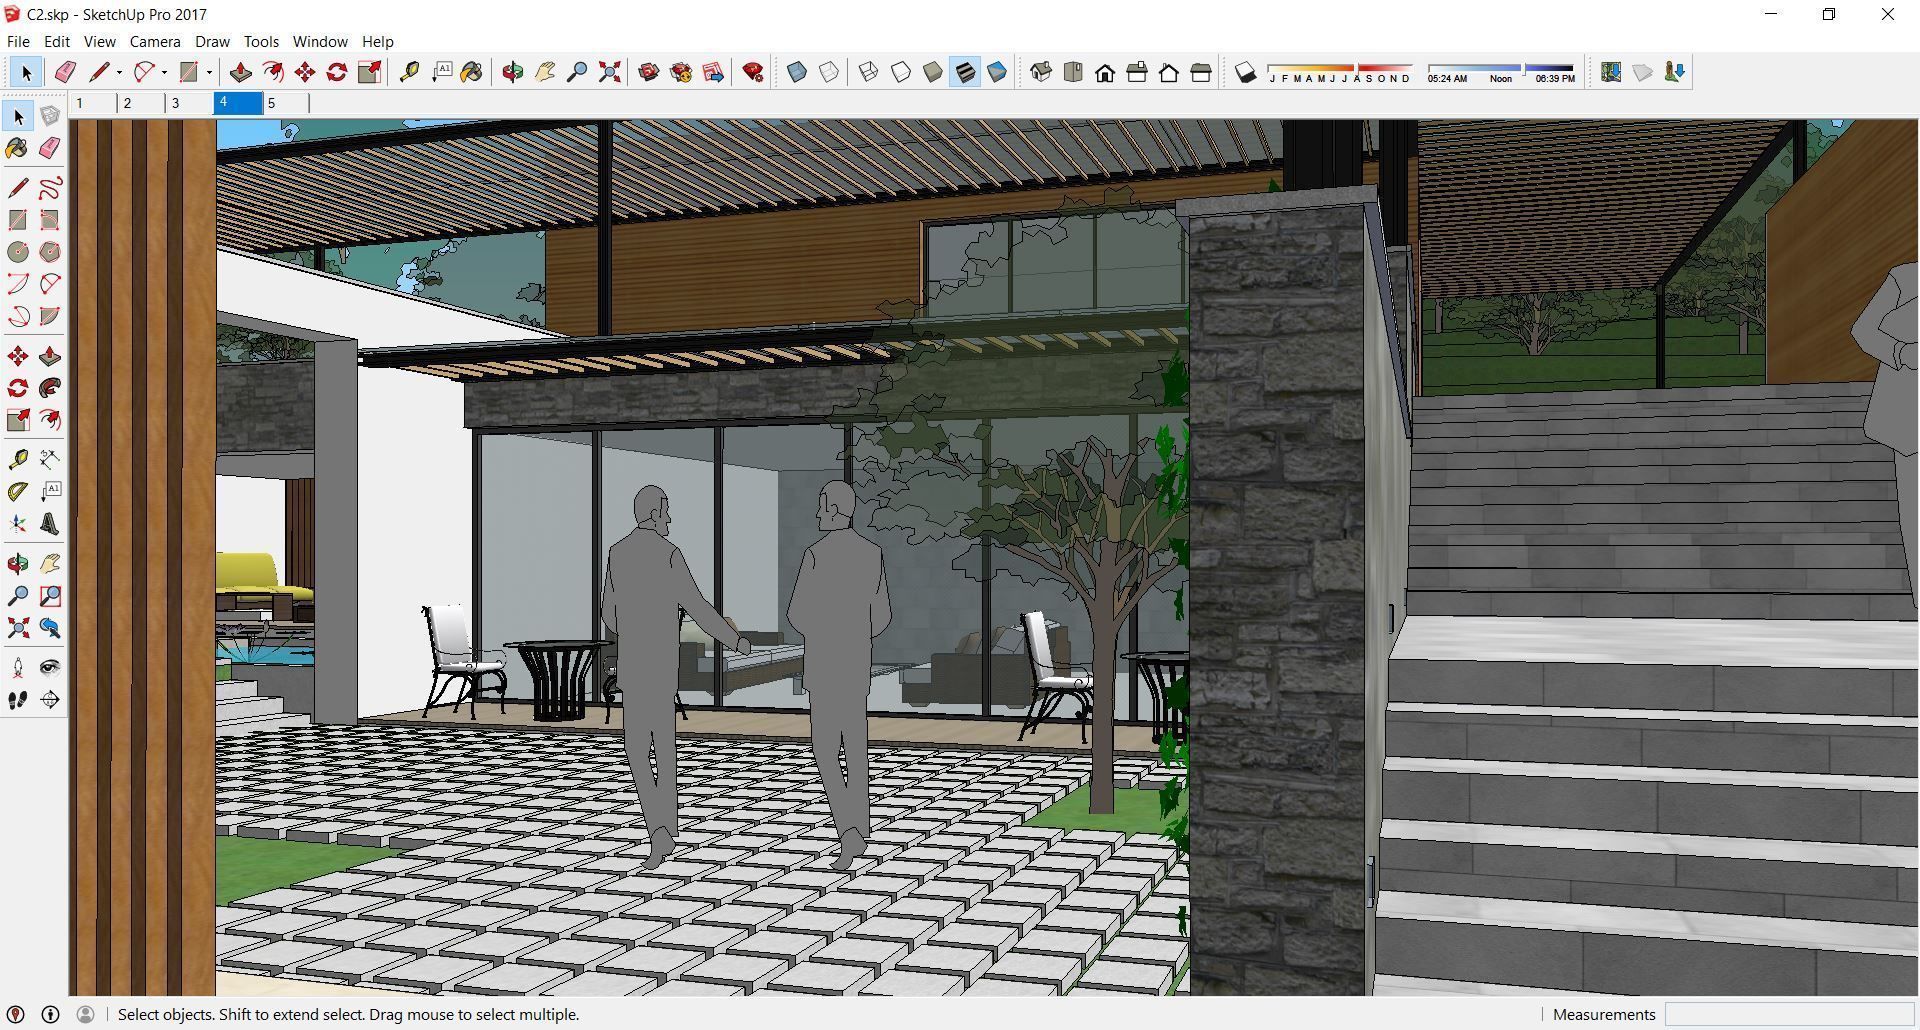Open the View menu
This screenshot has width=1920, height=1030.
coord(99,41)
